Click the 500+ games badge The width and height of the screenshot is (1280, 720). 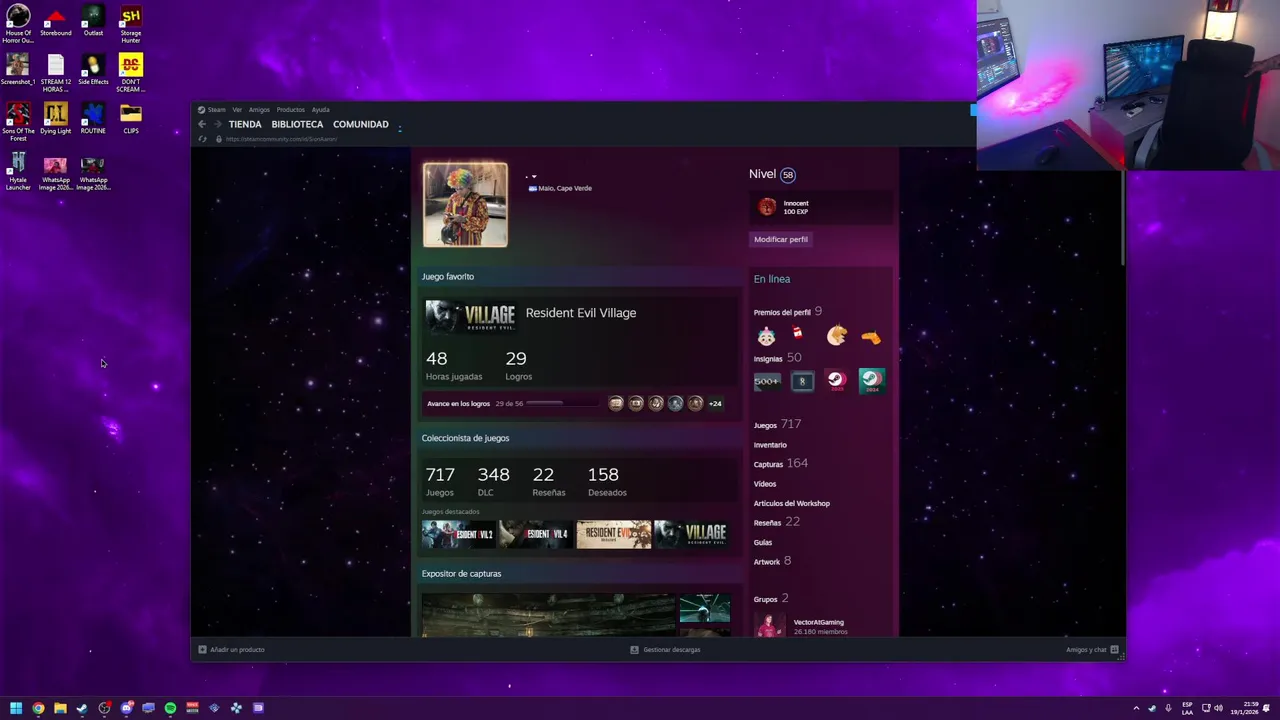tap(767, 381)
